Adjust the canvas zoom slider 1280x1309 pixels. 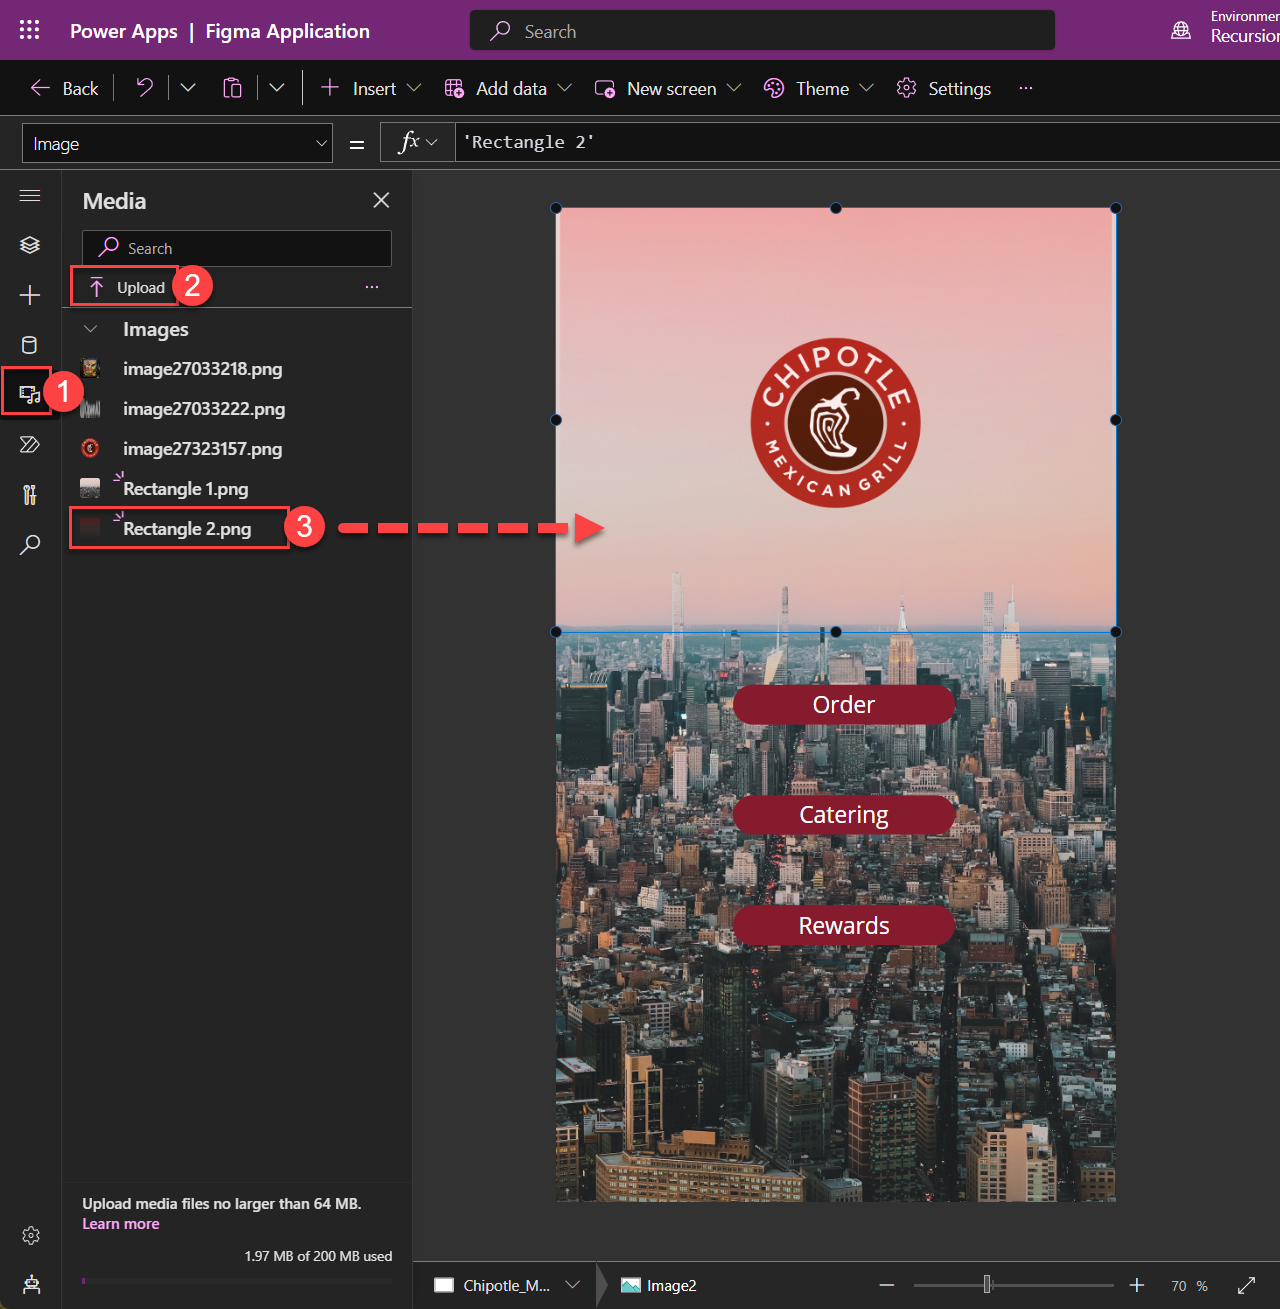click(988, 1285)
